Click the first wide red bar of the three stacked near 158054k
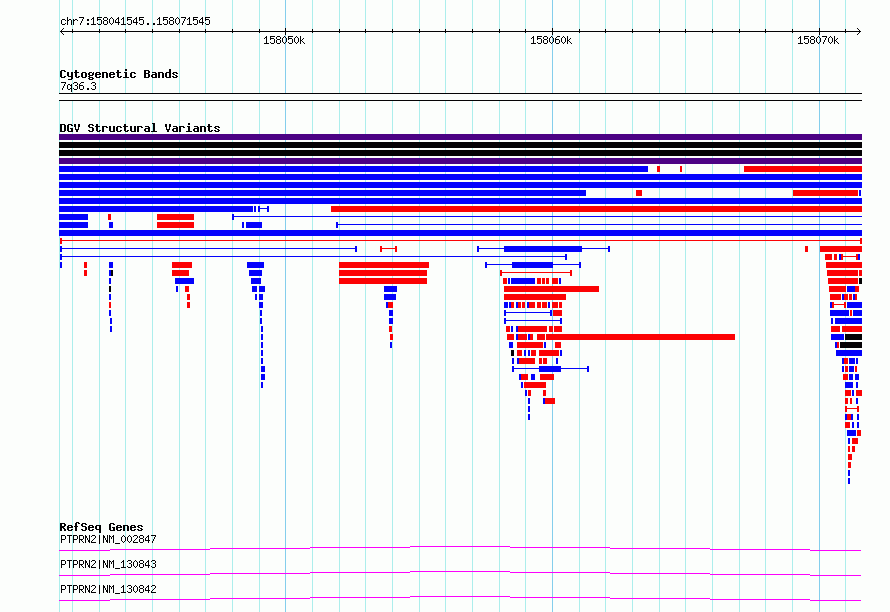The height and width of the screenshot is (612, 890). [x=384, y=265]
